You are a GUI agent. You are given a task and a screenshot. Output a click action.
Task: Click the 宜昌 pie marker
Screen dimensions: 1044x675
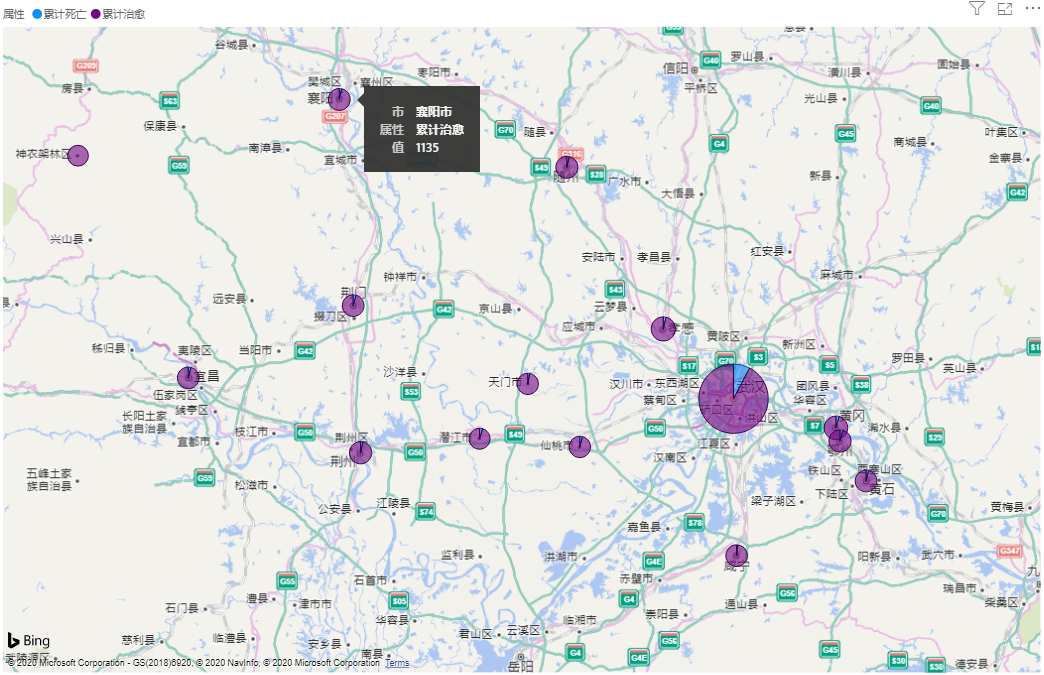pos(188,378)
